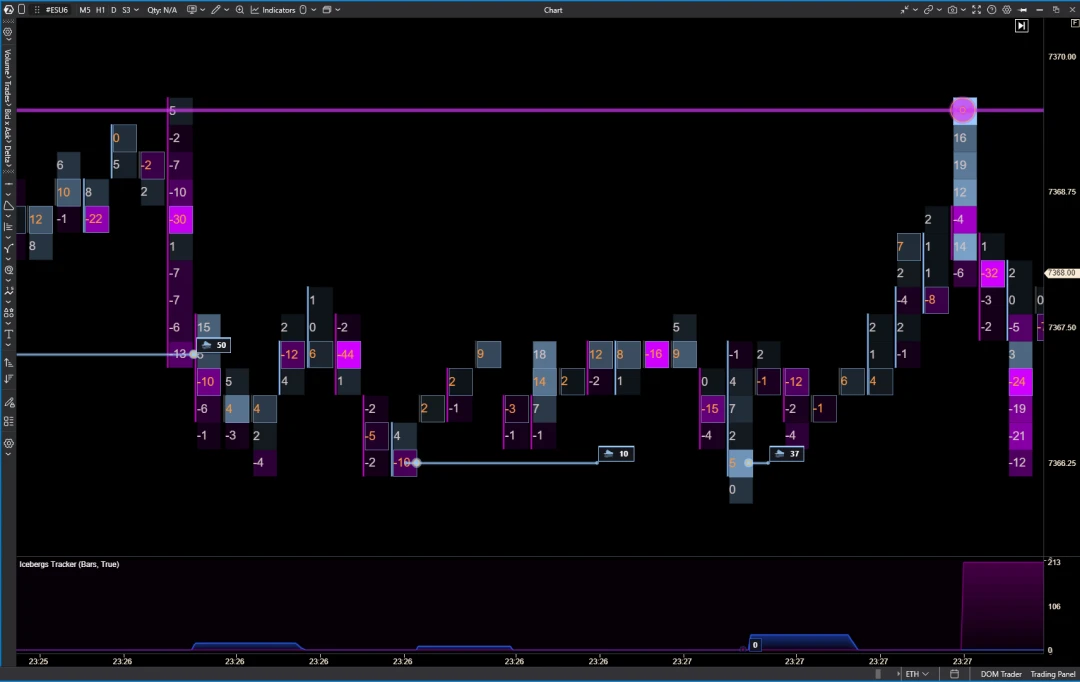Click the ascending sort bars icon in the sidebar
The height and width of the screenshot is (682, 1080).
tap(8, 362)
